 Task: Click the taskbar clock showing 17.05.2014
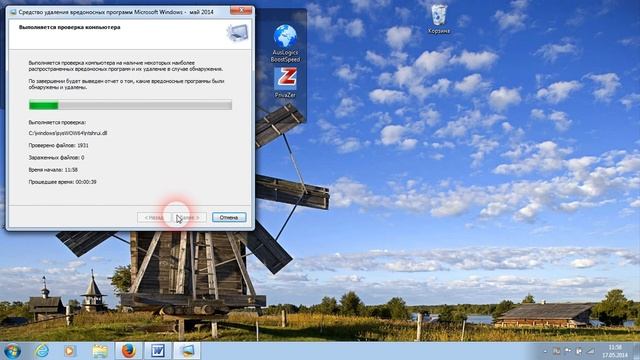click(615, 351)
